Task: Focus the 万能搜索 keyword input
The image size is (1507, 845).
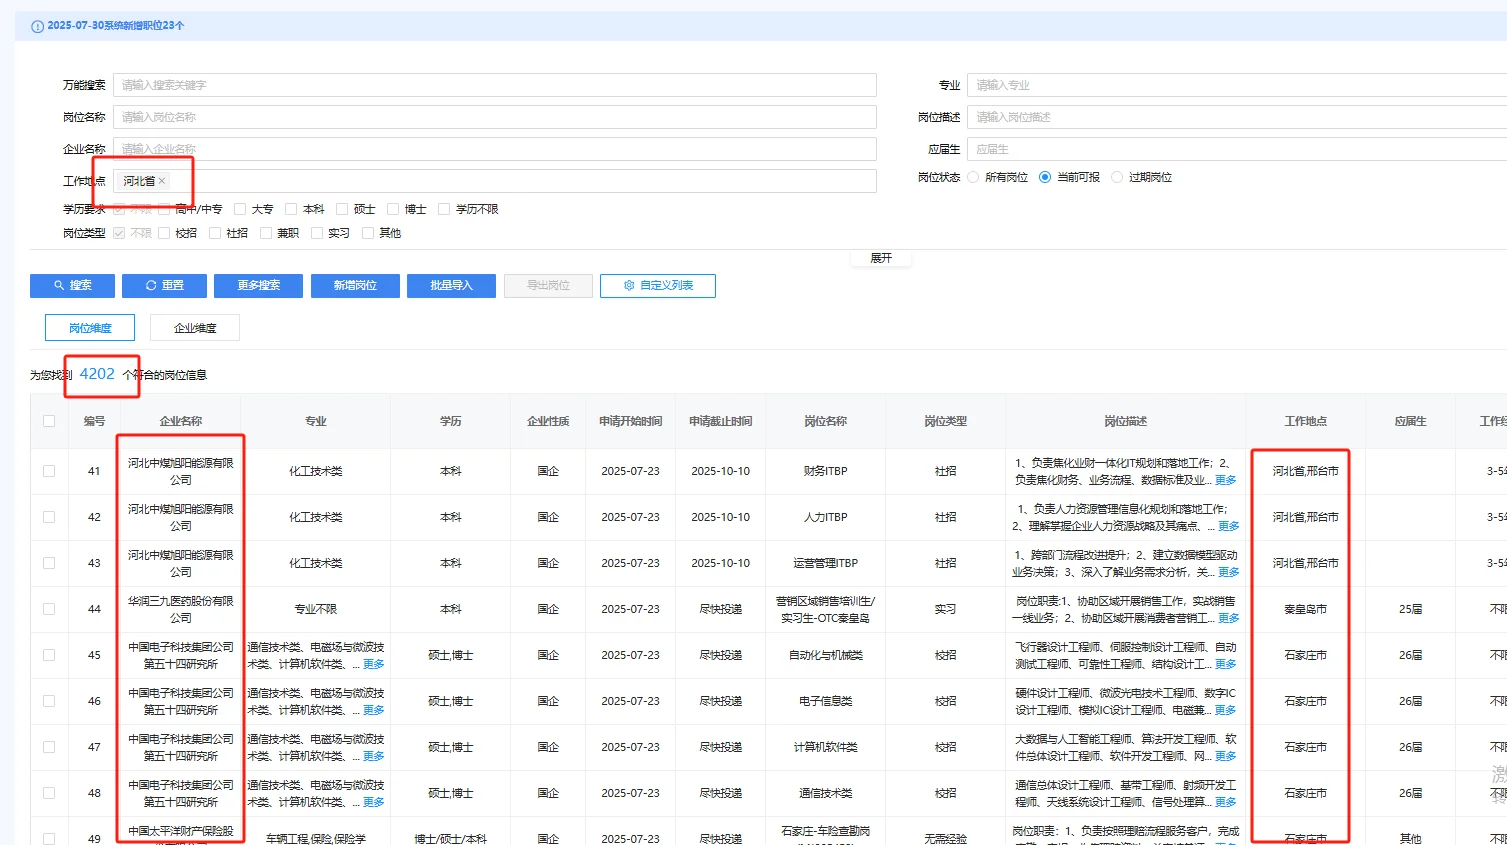Action: click(x=495, y=85)
